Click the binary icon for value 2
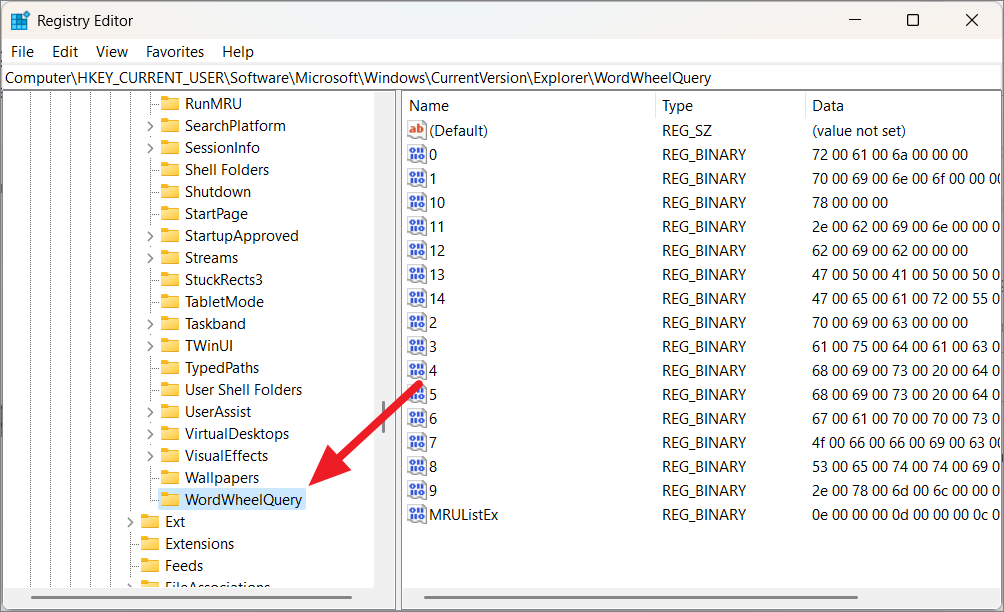Image resolution: width=1004 pixels, height=612 pixels. point(417,323)
